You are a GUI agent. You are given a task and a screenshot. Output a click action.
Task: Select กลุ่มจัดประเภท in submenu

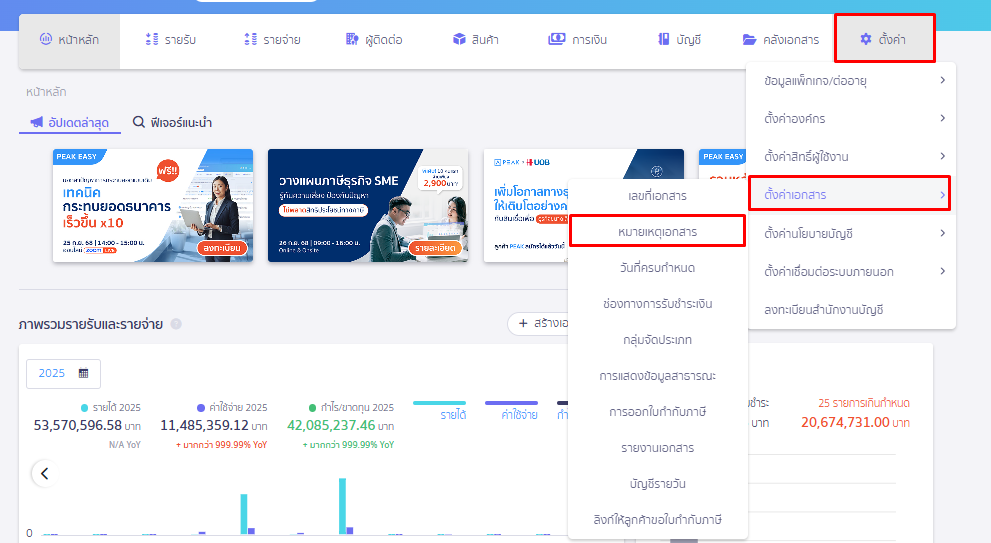[x=657, y=340]
